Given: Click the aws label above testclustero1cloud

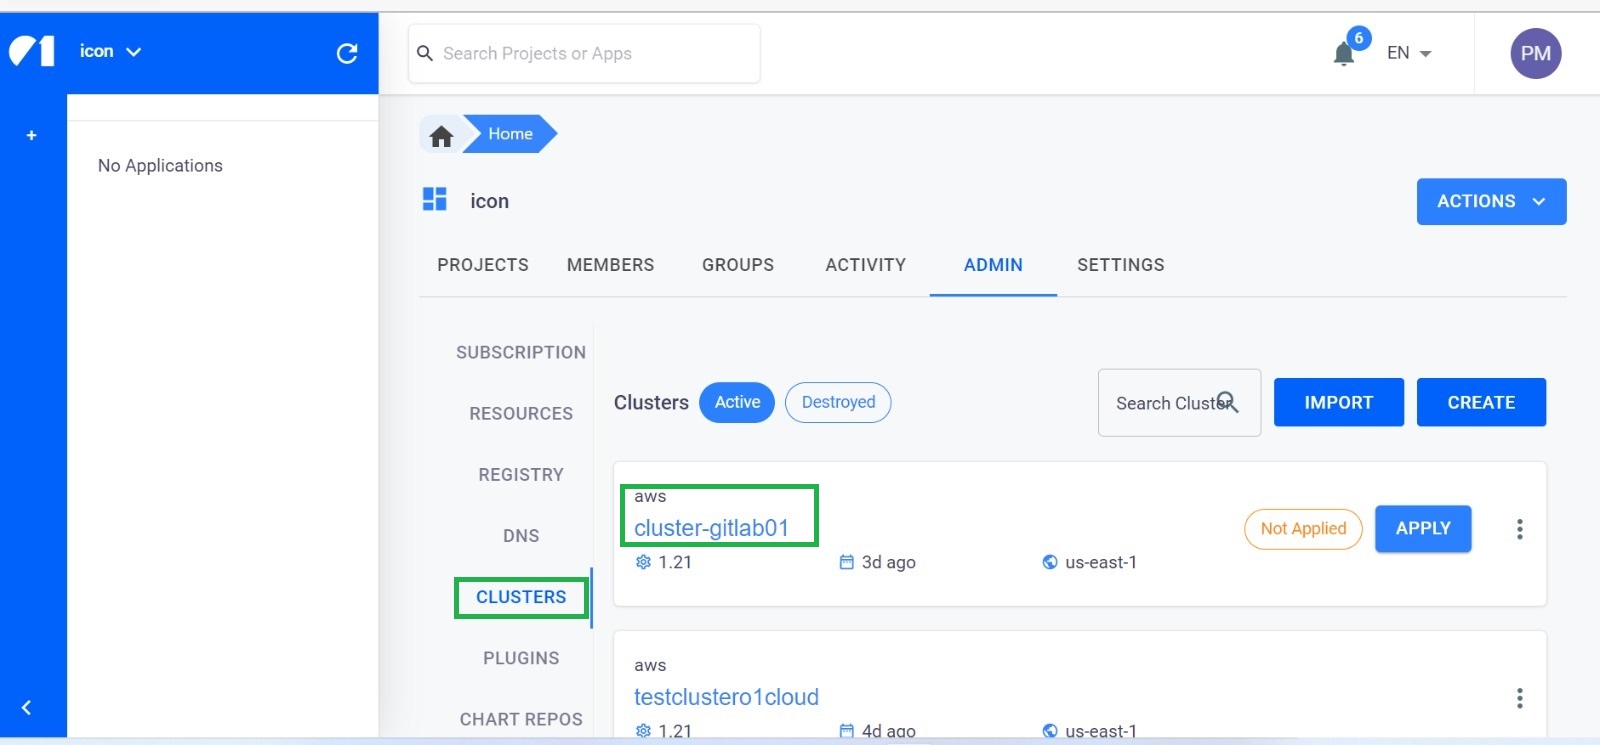Looking at the screenshot, I should (x=650, y=665).
